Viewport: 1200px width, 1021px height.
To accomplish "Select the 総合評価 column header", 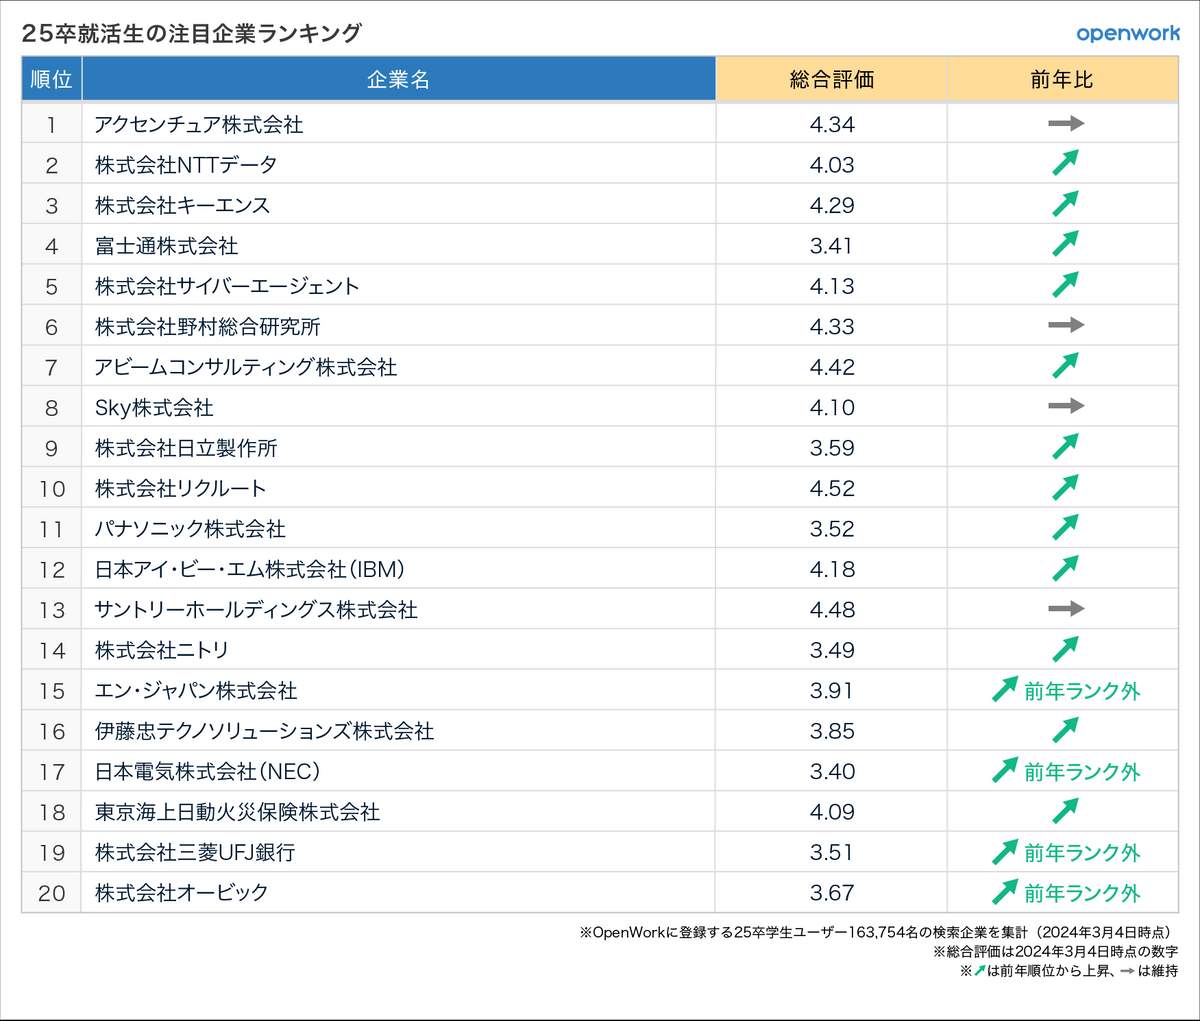I will coord(831,80).
